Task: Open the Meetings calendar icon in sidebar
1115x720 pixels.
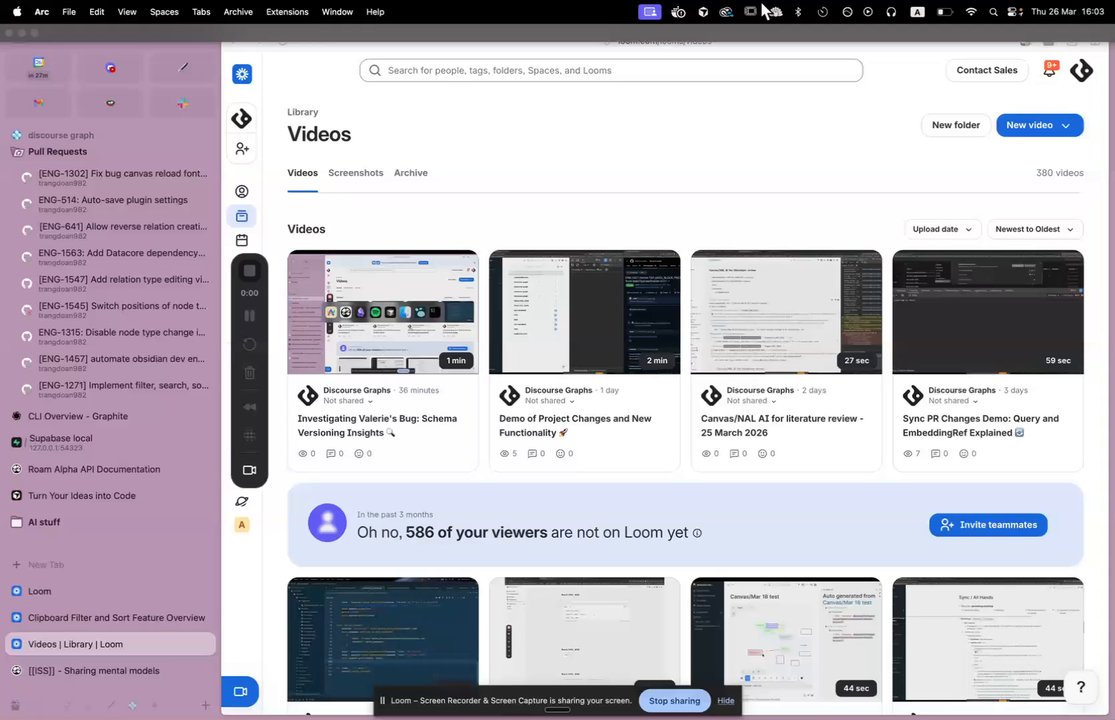Action: pyautogui.click(x=242, y=240)
